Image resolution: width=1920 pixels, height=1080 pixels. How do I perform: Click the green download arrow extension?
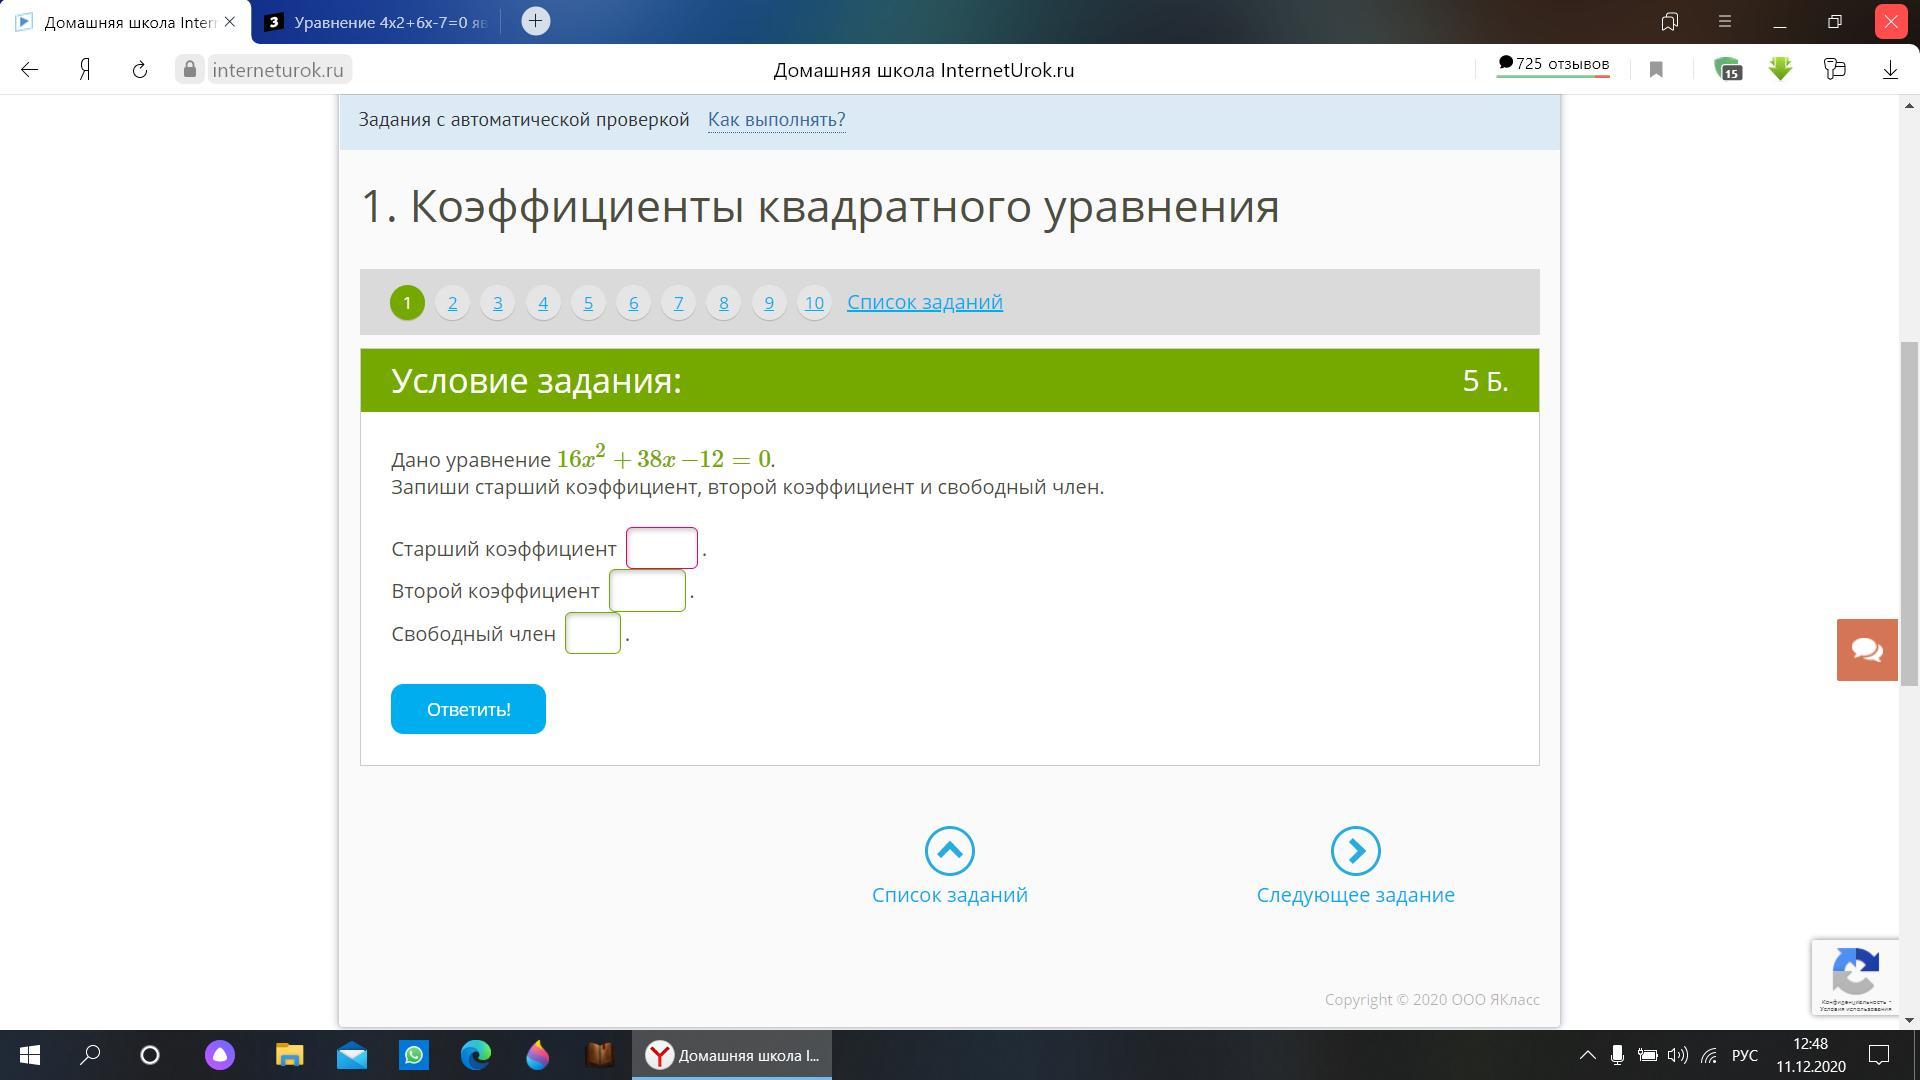1780,69
